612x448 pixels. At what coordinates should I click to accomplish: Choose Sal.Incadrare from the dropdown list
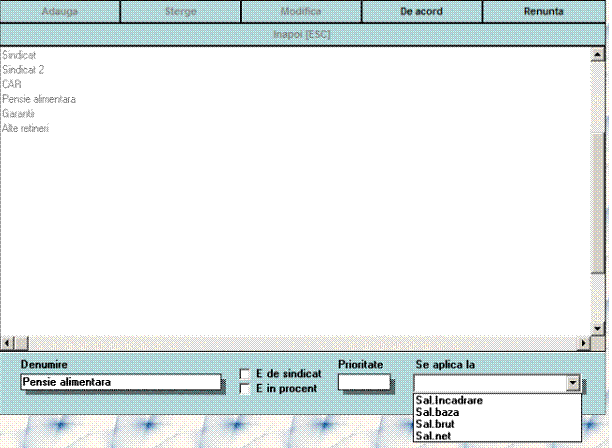tap(448, 400)
